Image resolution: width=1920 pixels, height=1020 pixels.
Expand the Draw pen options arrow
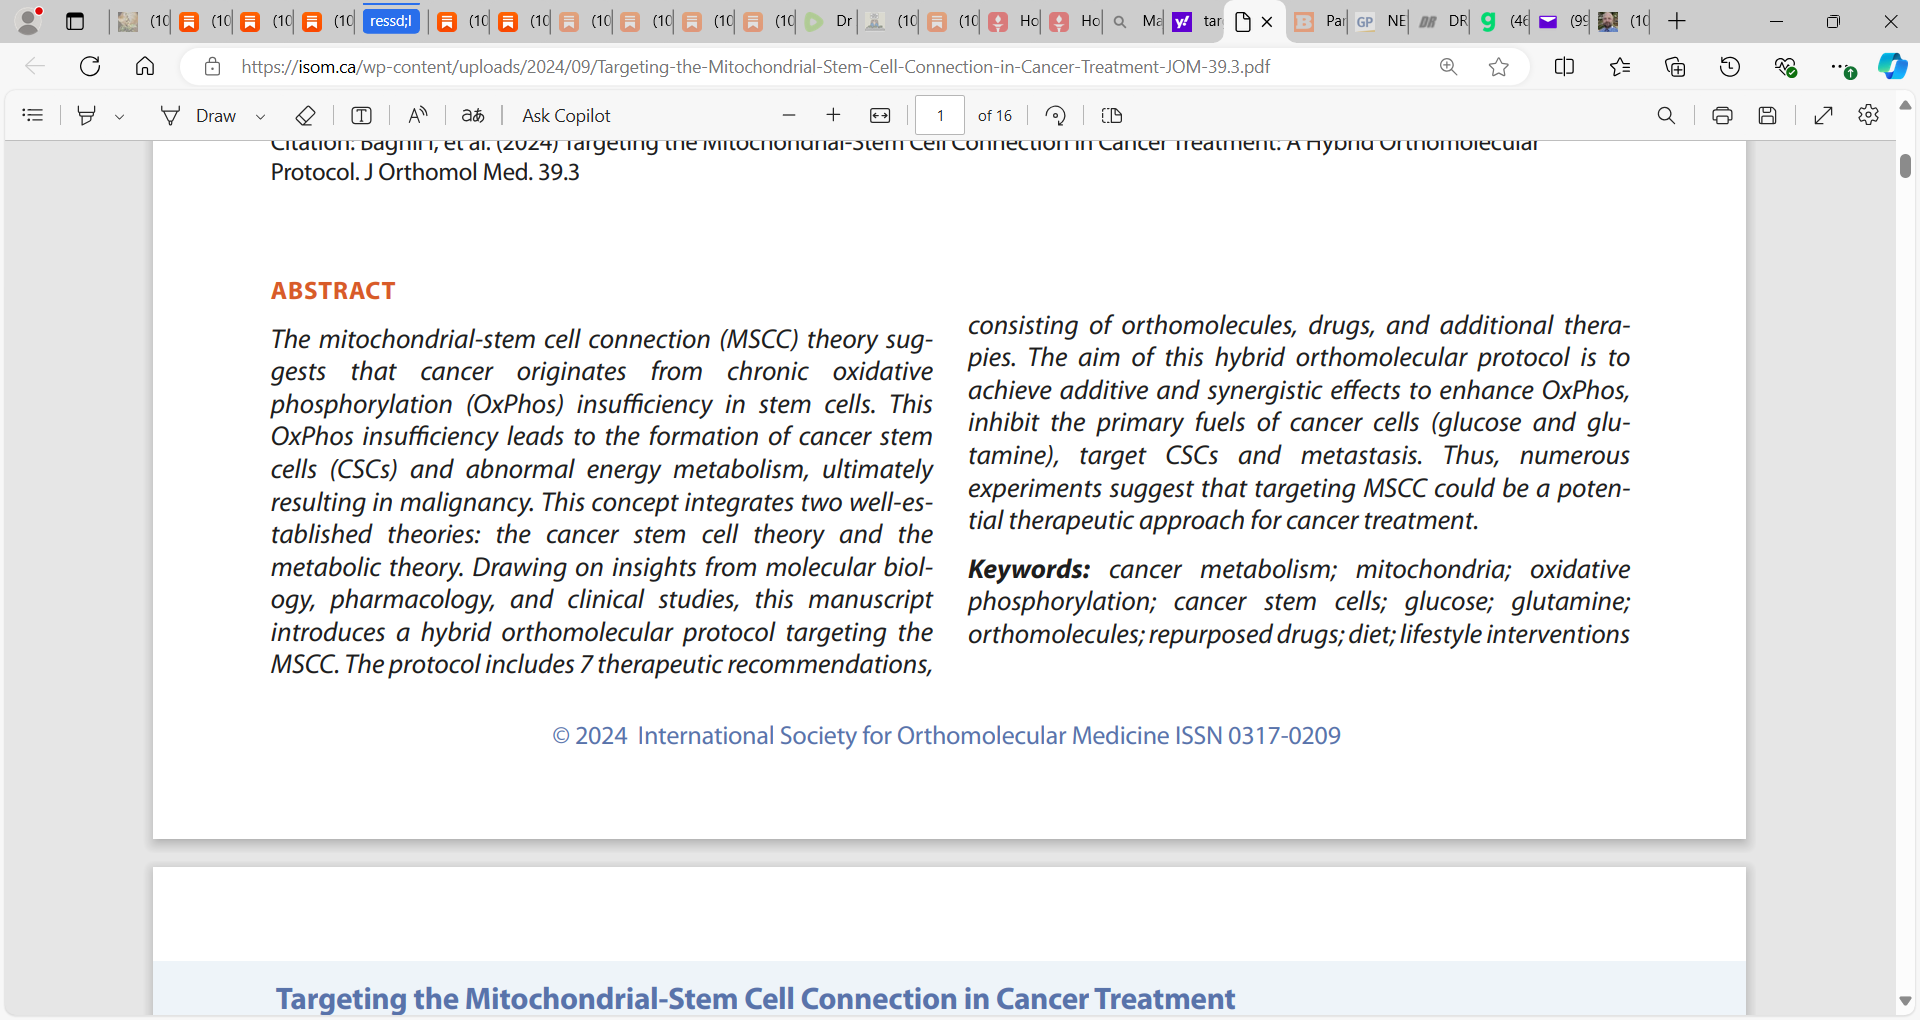[x=261, y=116]
